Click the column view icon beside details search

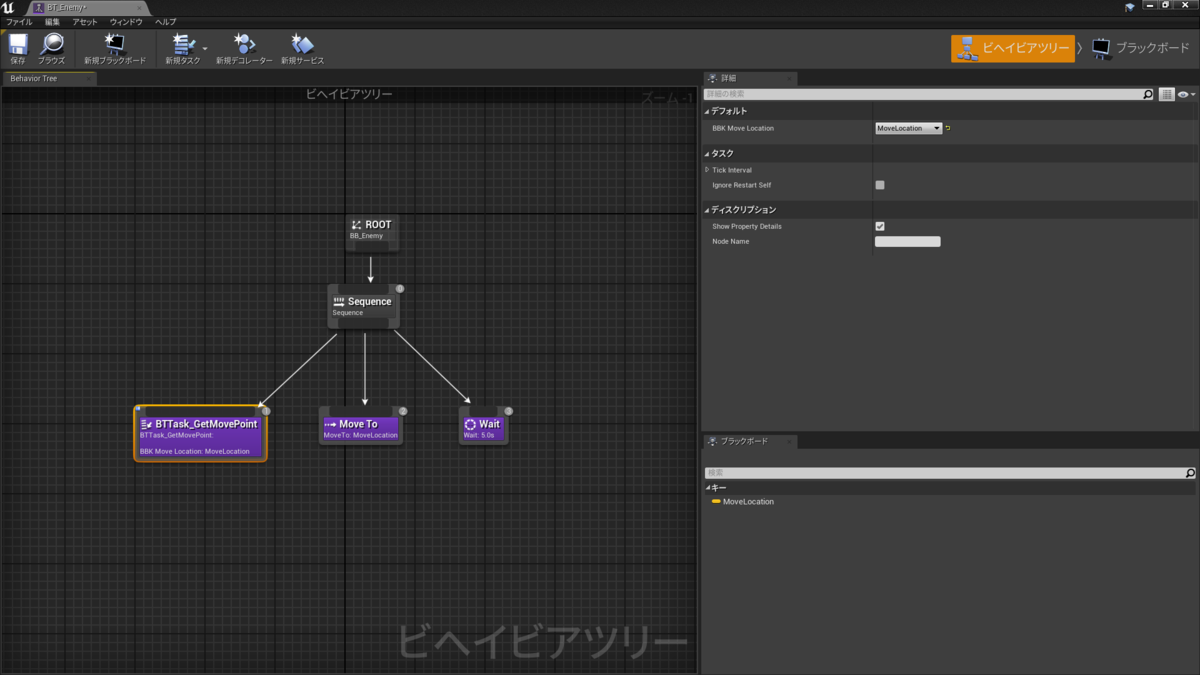pos(1168,93)
